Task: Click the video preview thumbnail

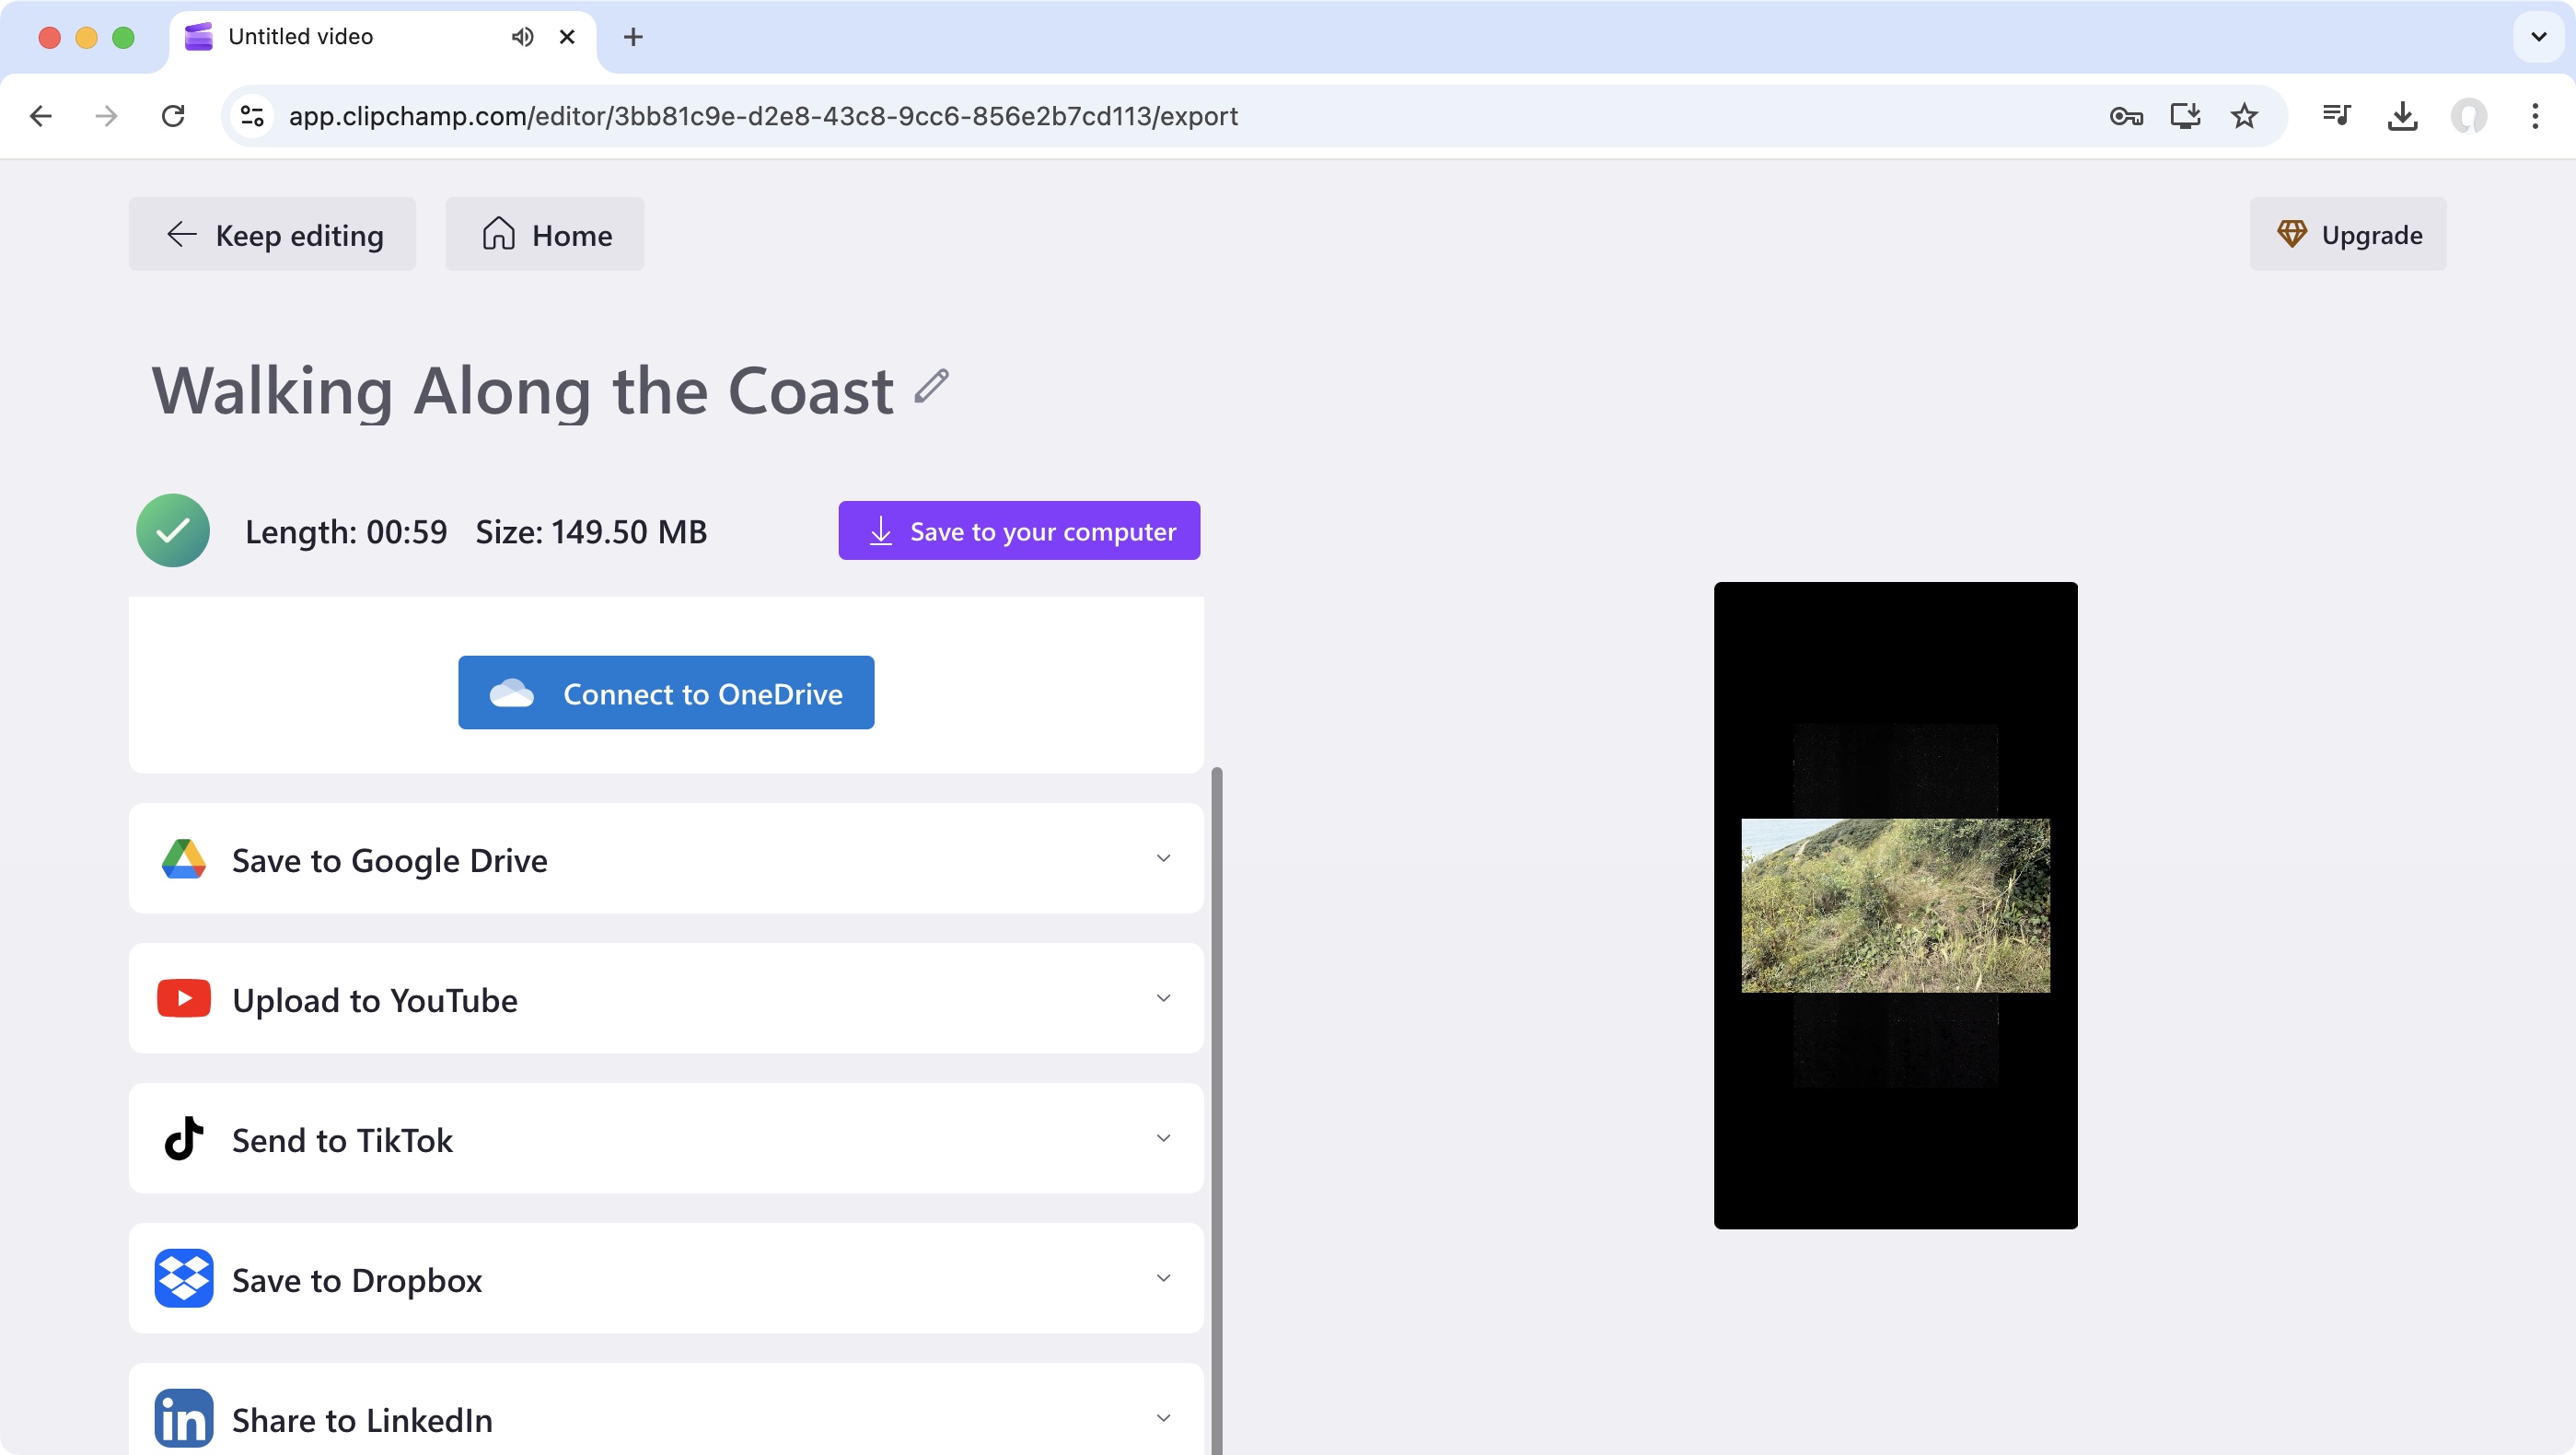Action: [x=1895, y=905]
